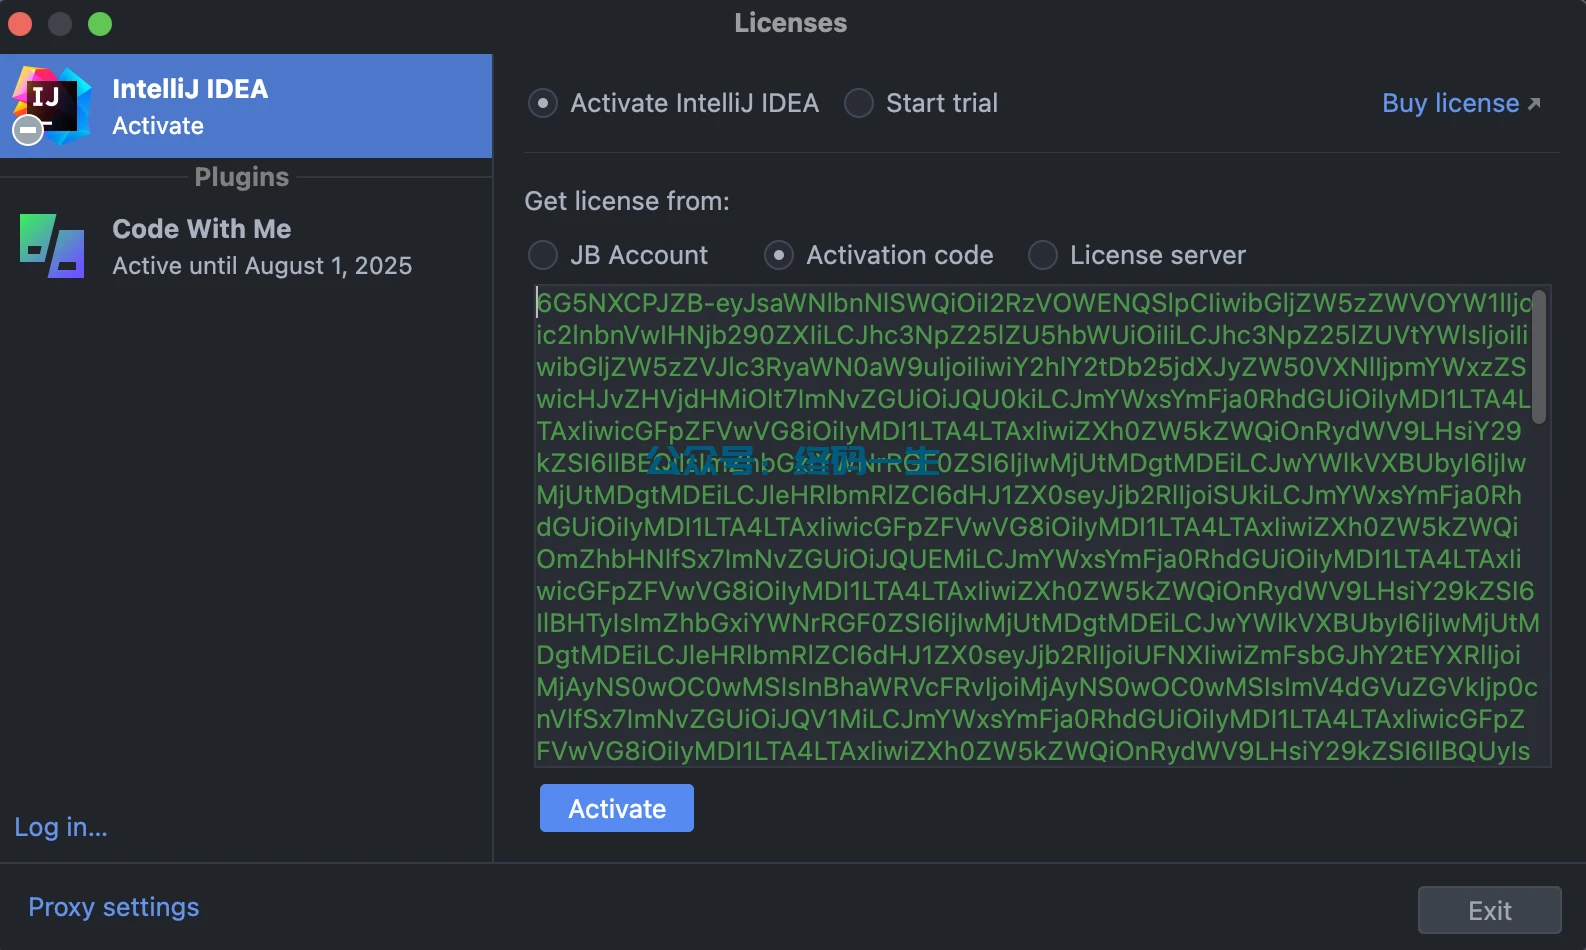This screenshot has width=1586, height=950.
Task: Select JB Account as the license source
Action: (x=543, y=256)
